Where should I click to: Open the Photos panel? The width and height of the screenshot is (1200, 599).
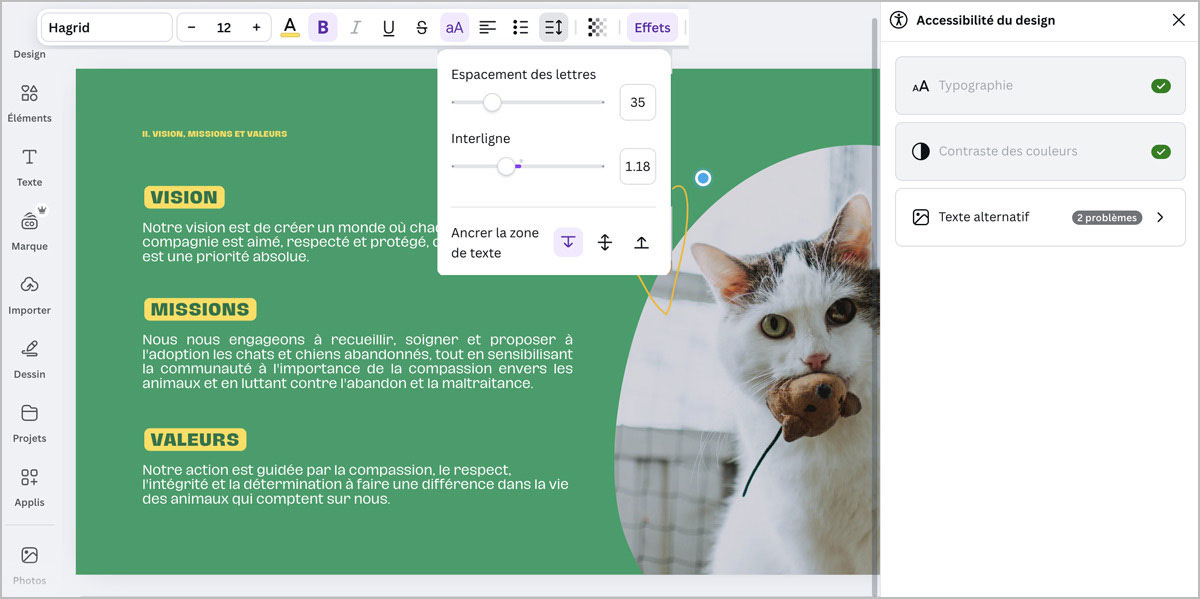(29, 565)
